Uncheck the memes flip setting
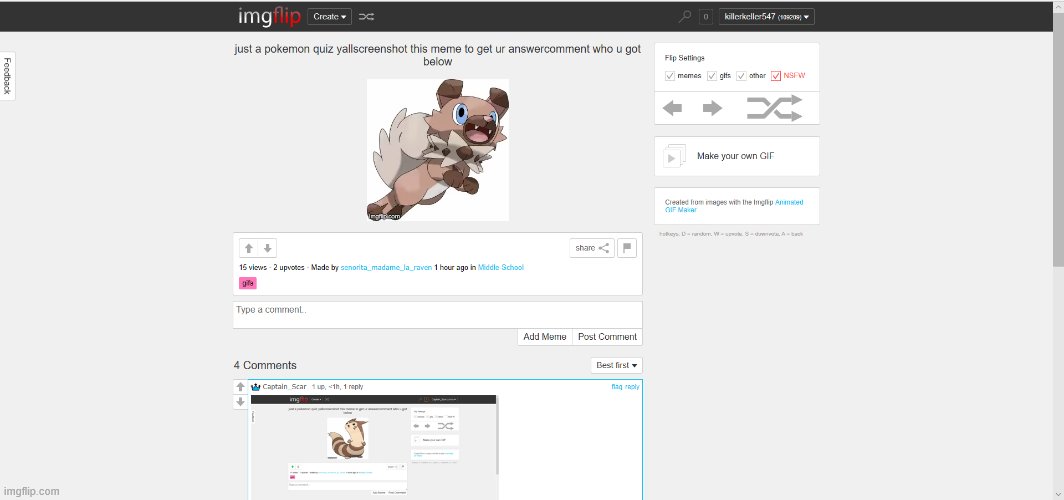This screenshot has height=500, width=1064. [670, 76]
